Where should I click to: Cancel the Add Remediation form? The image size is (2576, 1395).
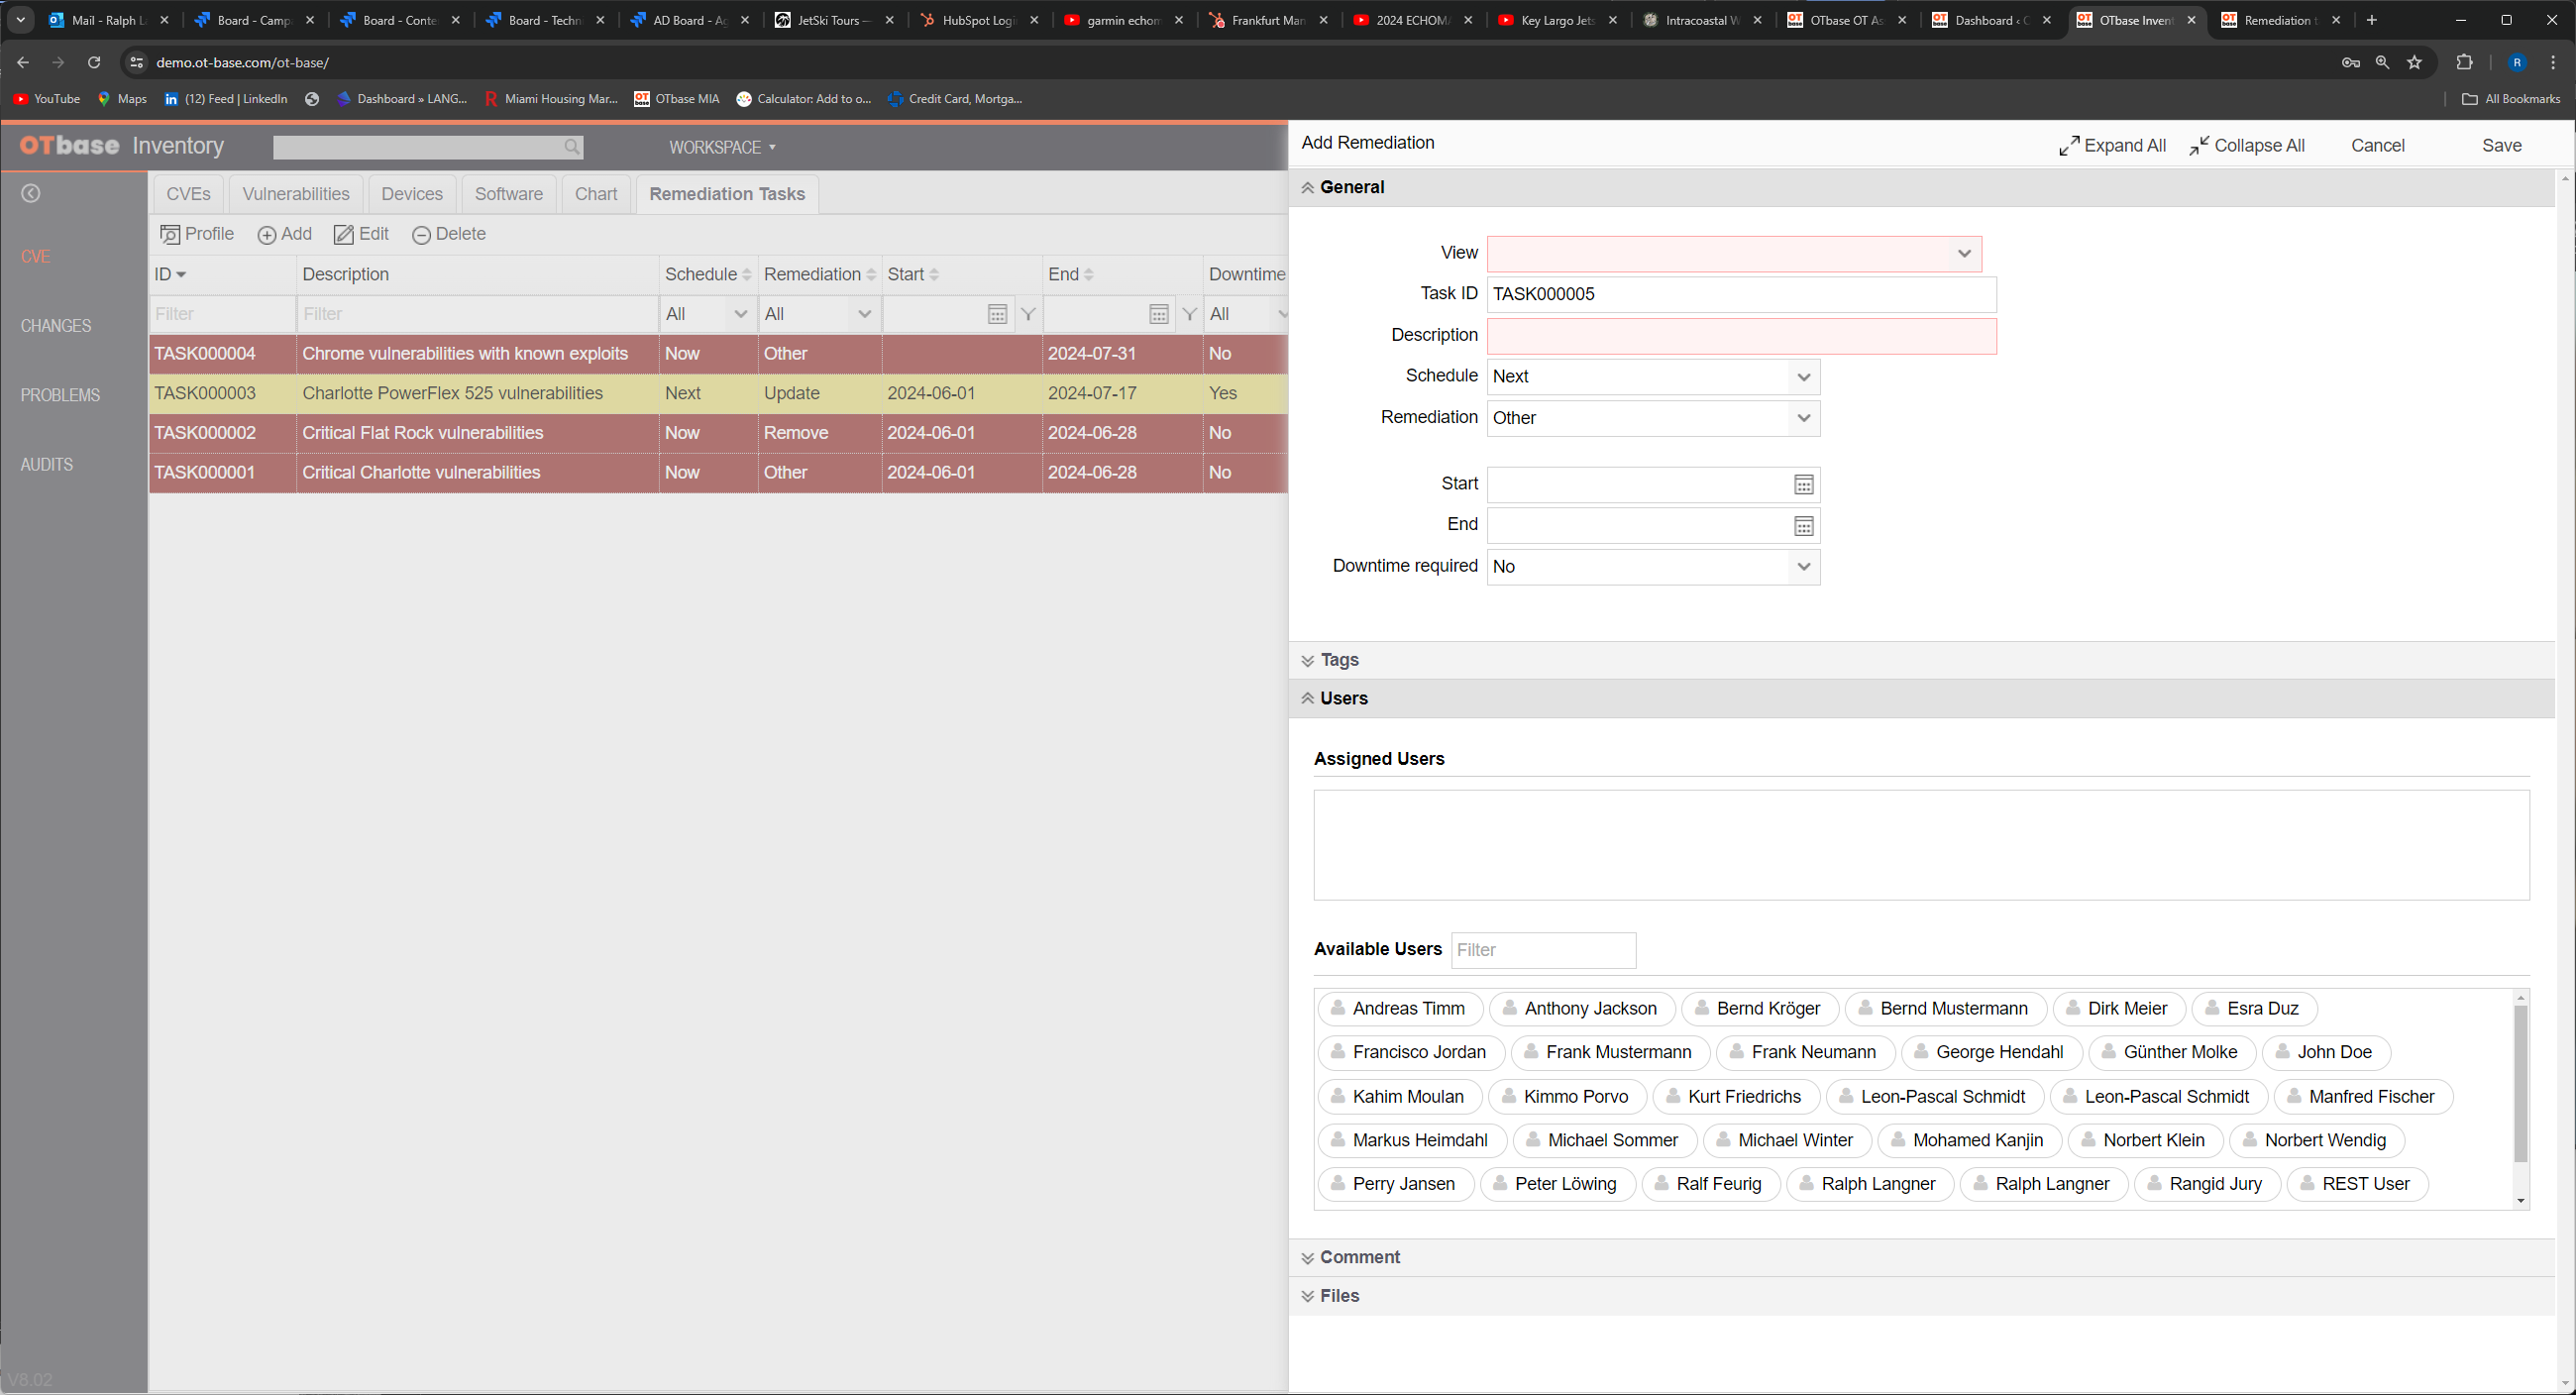(2377, 146)
